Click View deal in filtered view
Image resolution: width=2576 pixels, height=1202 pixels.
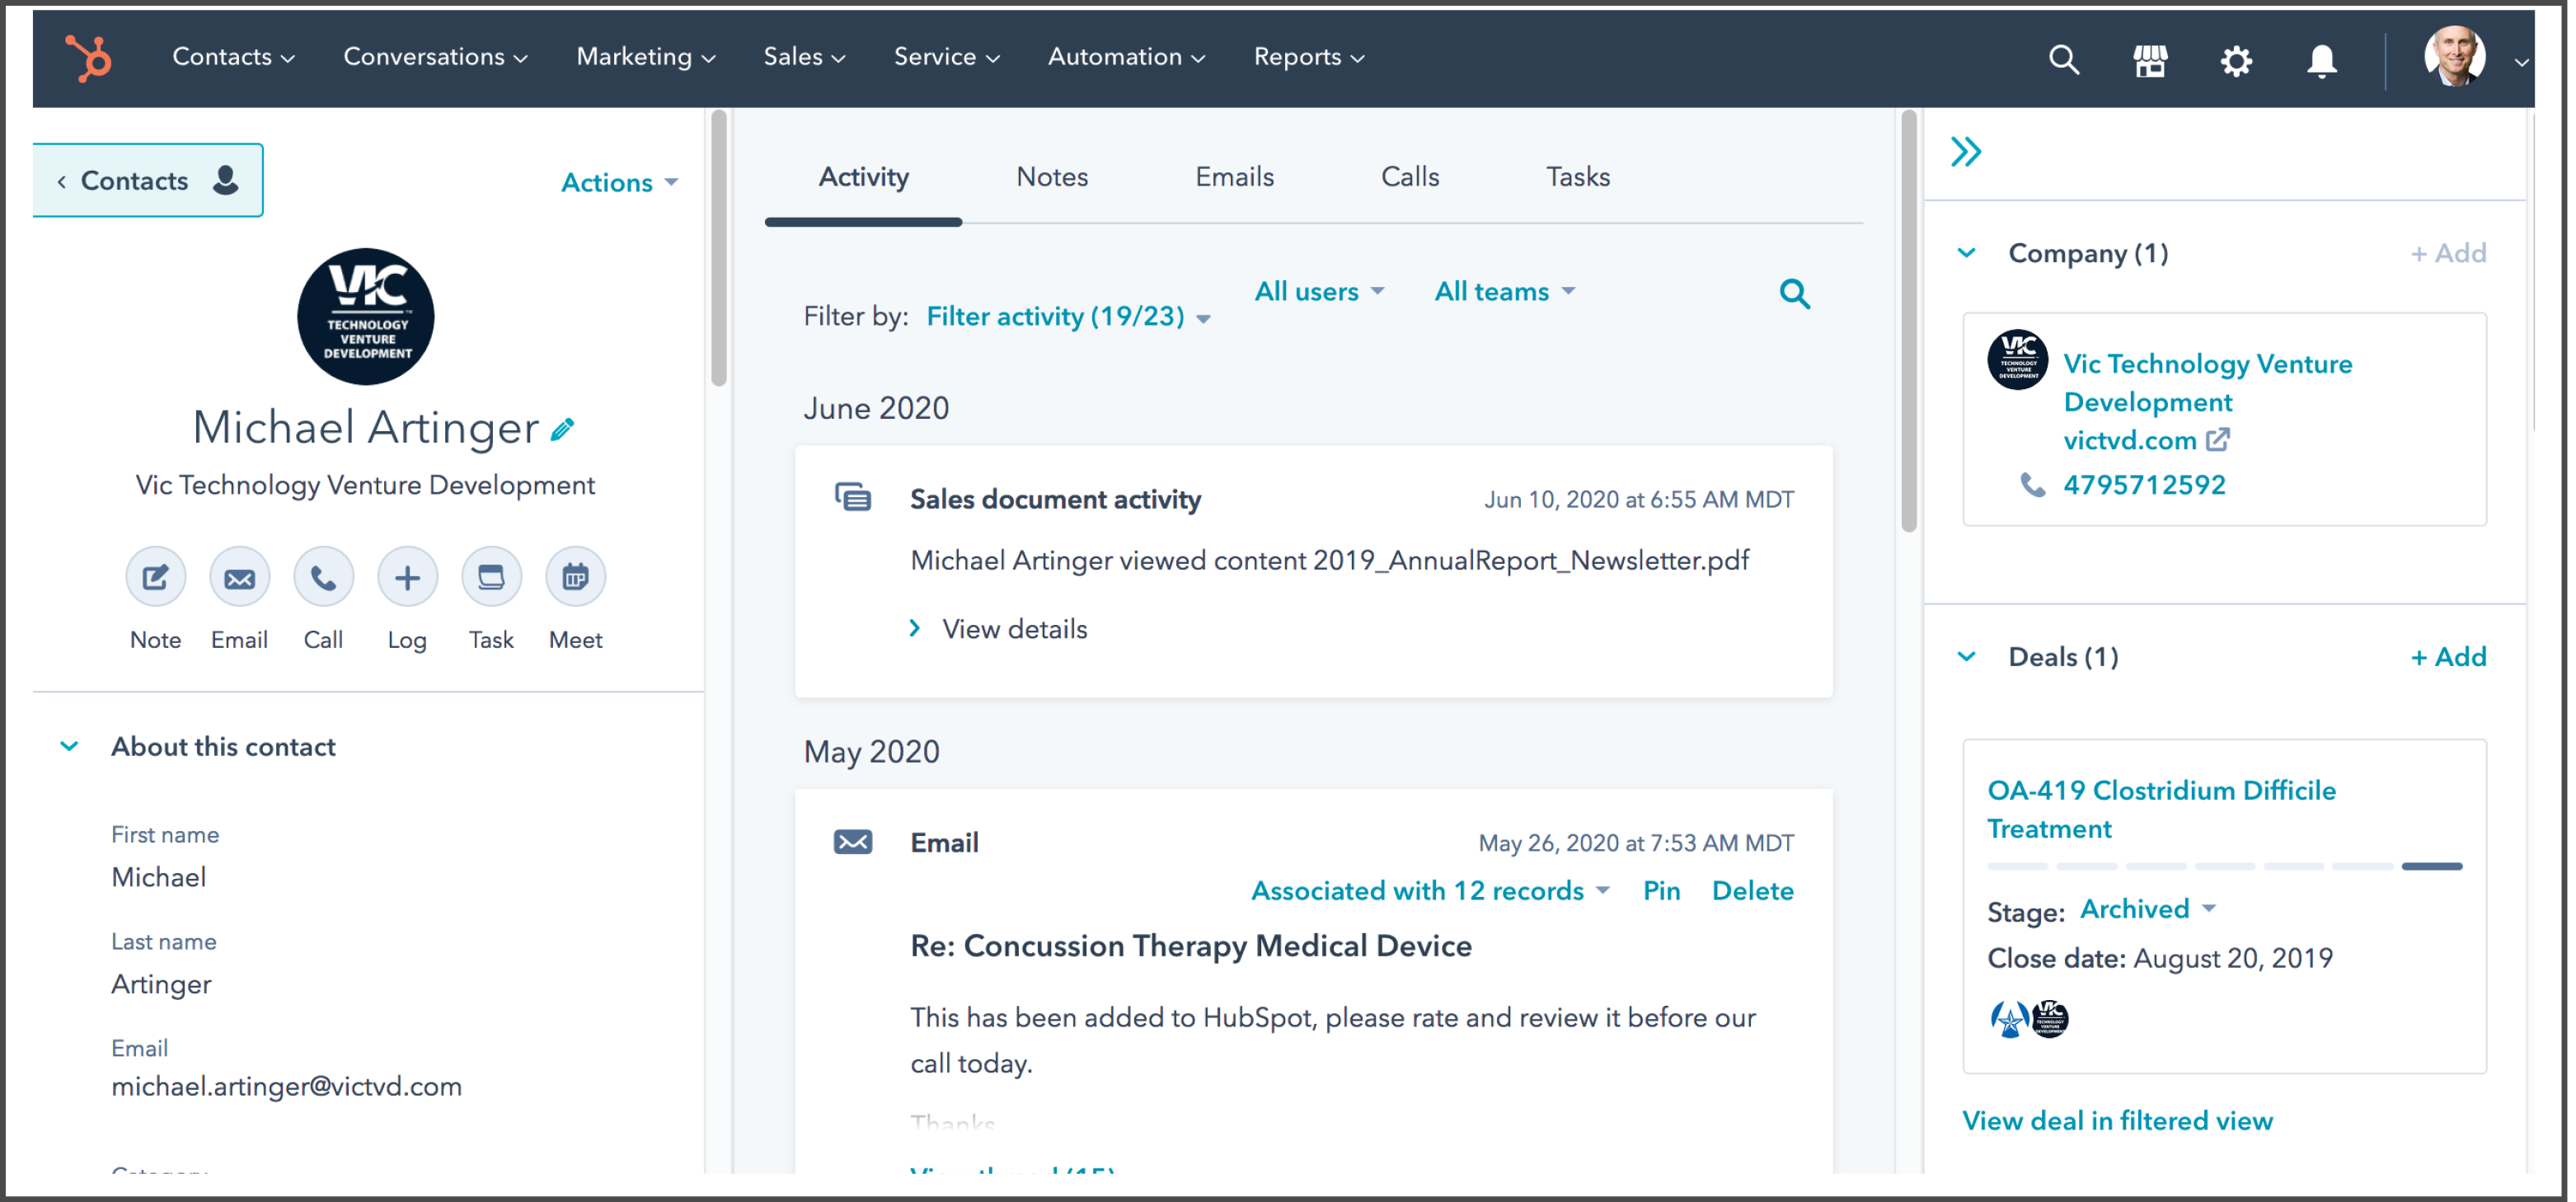[x=2117, y=1121]
